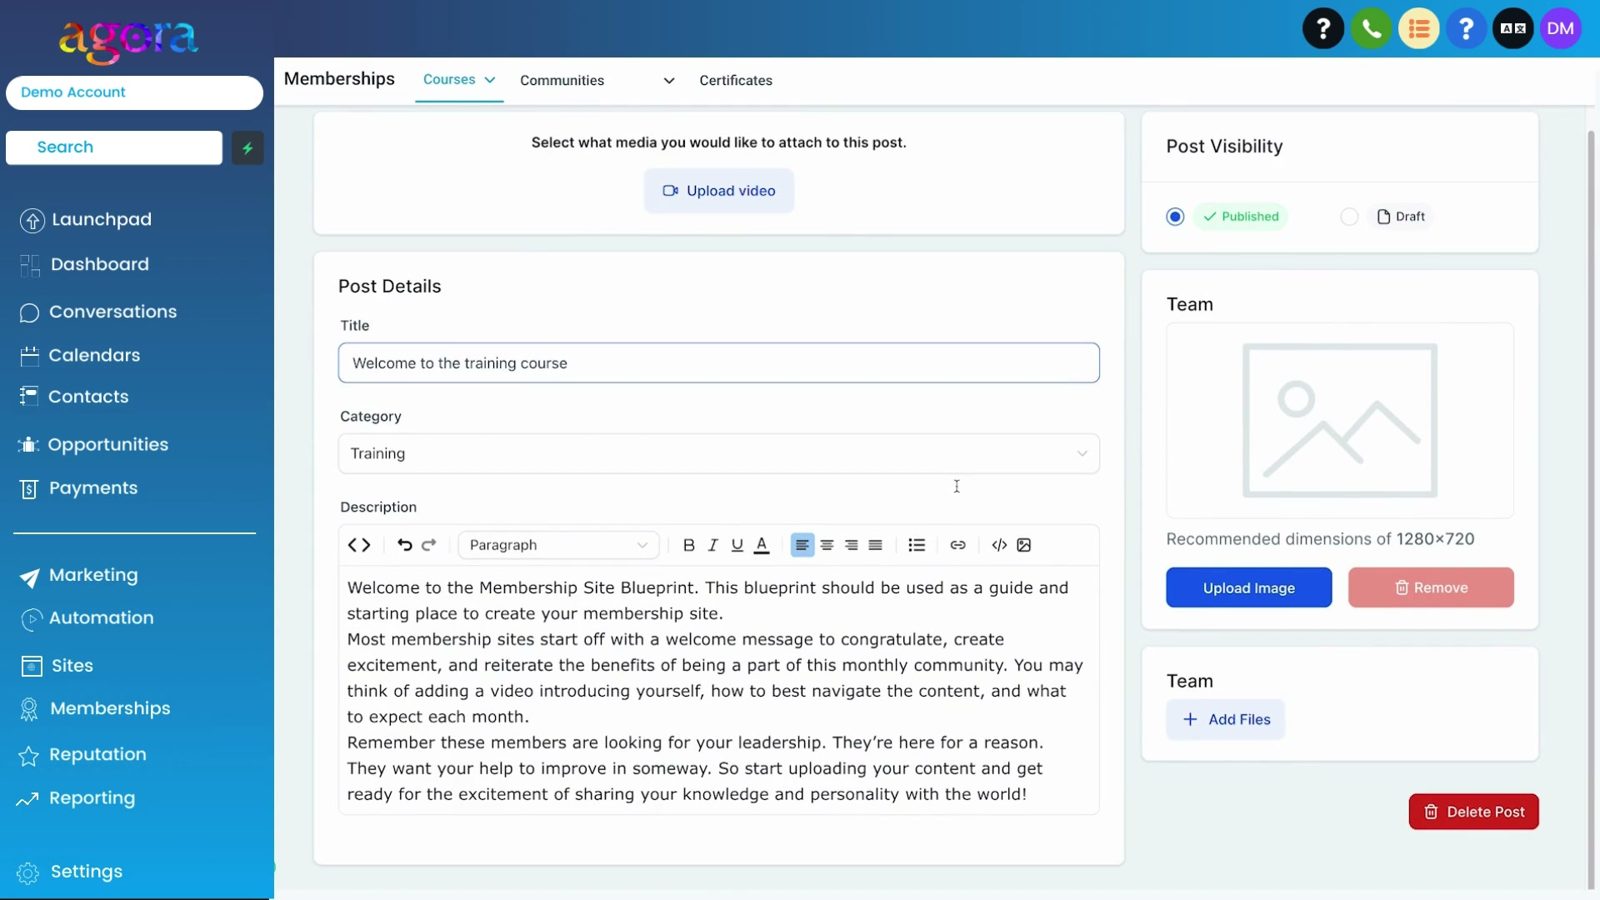The image size is (1600, 900).
Task: Undo the last edit in description
Action: [x=405, y=545]
